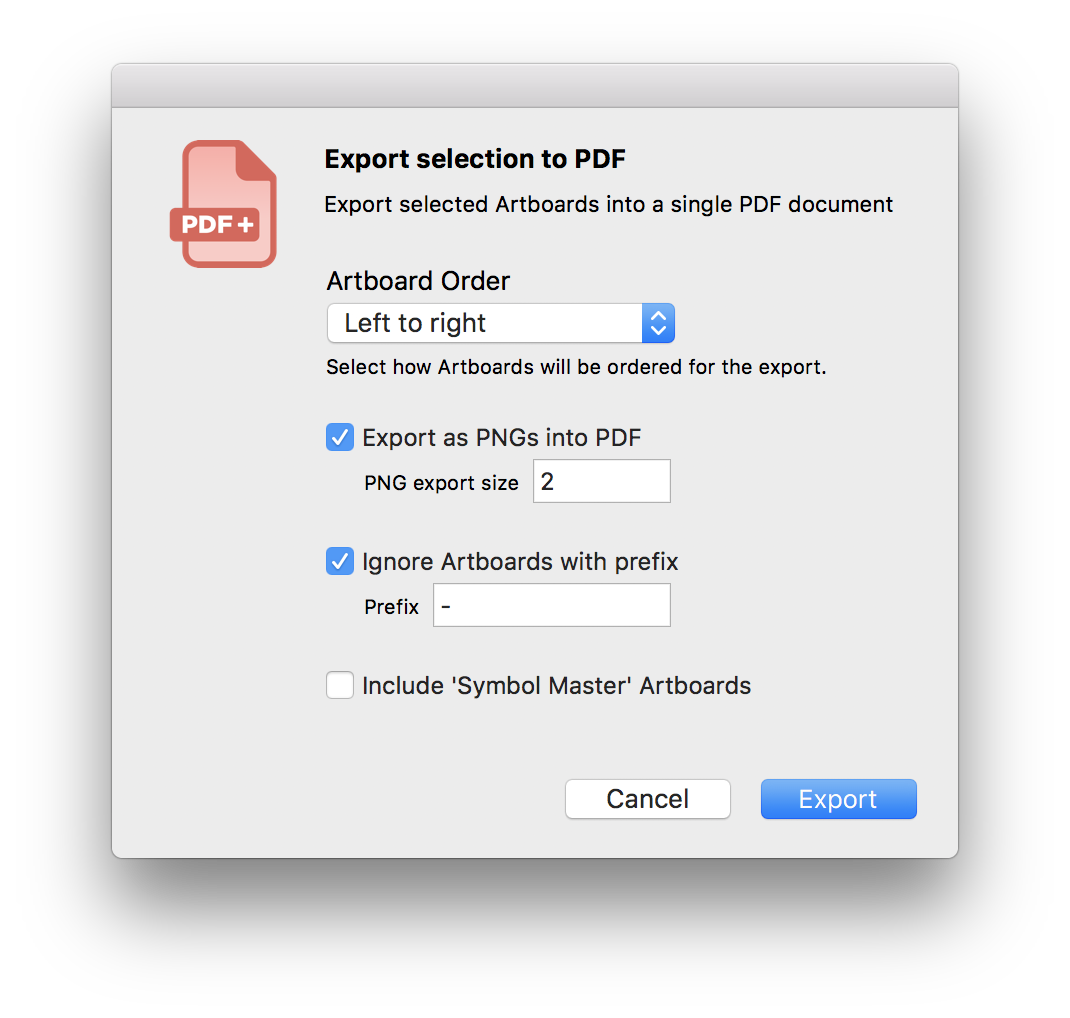Click the Cancel button
The width and height of the screenshot is (1070, 1018).
click(648, 799)
